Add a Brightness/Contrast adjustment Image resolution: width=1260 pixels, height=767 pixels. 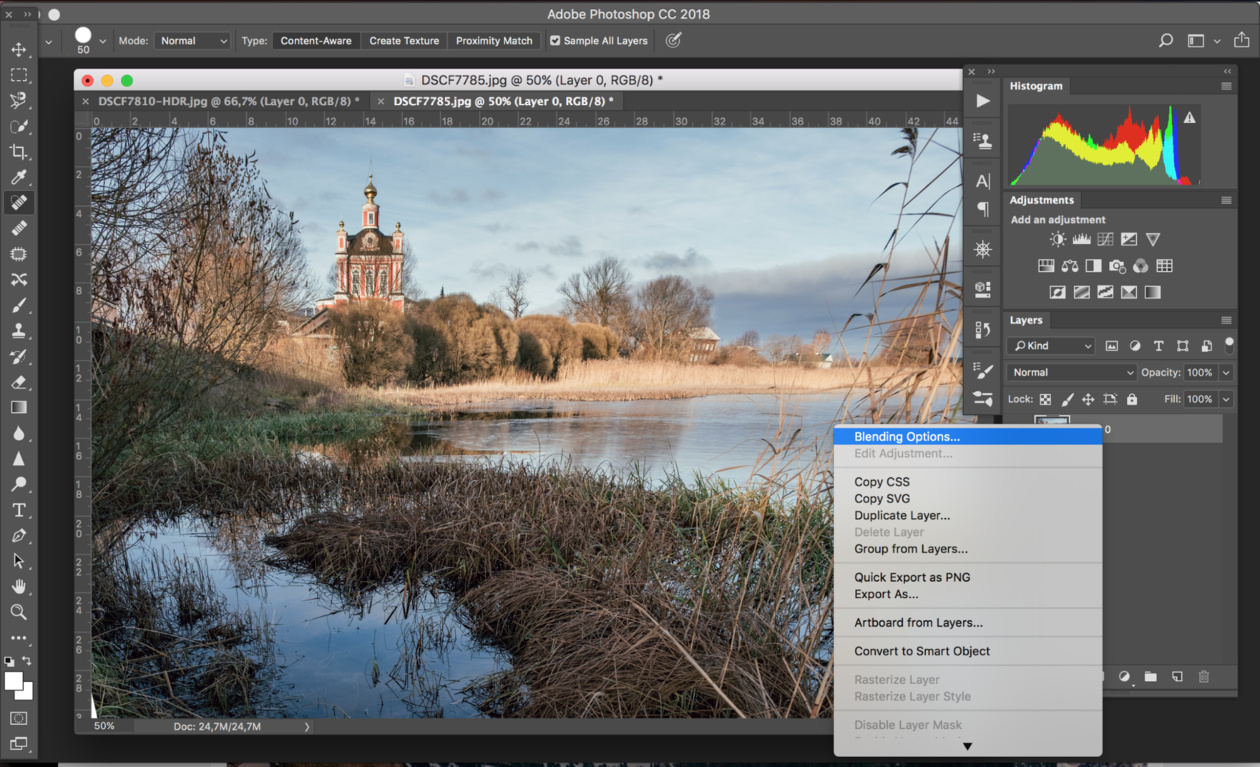click(x=1057, y=240)
